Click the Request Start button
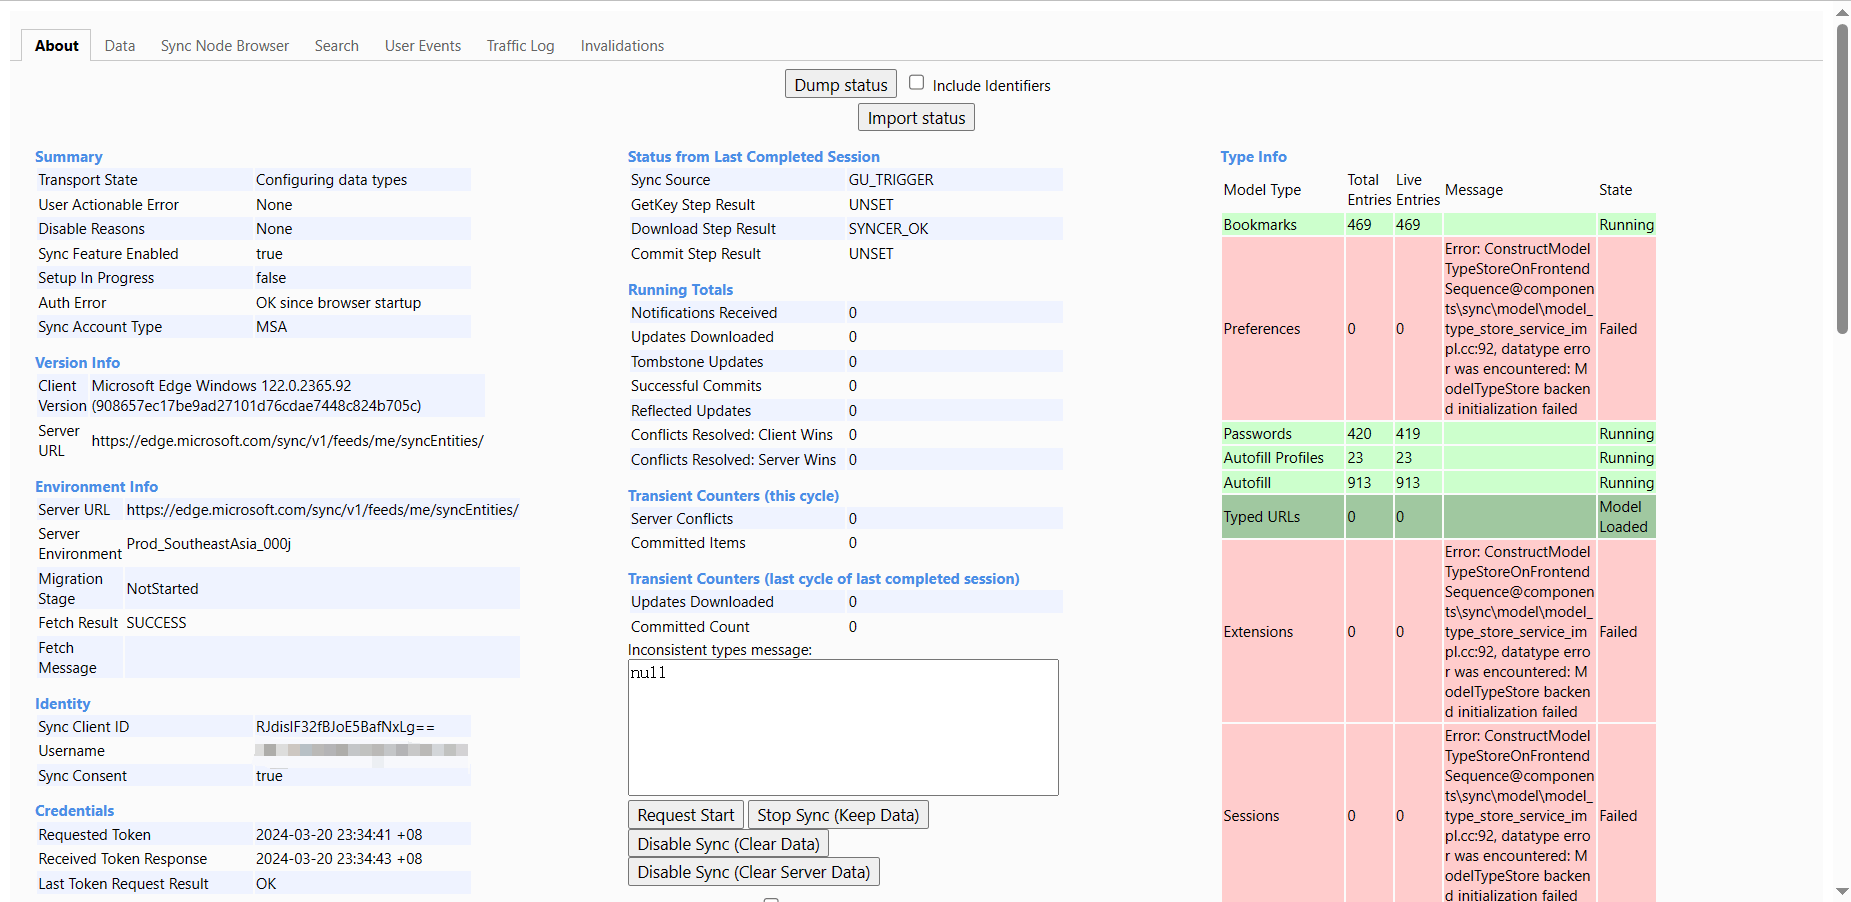This screenshot has width=1851, height=902. pos(685,815)
